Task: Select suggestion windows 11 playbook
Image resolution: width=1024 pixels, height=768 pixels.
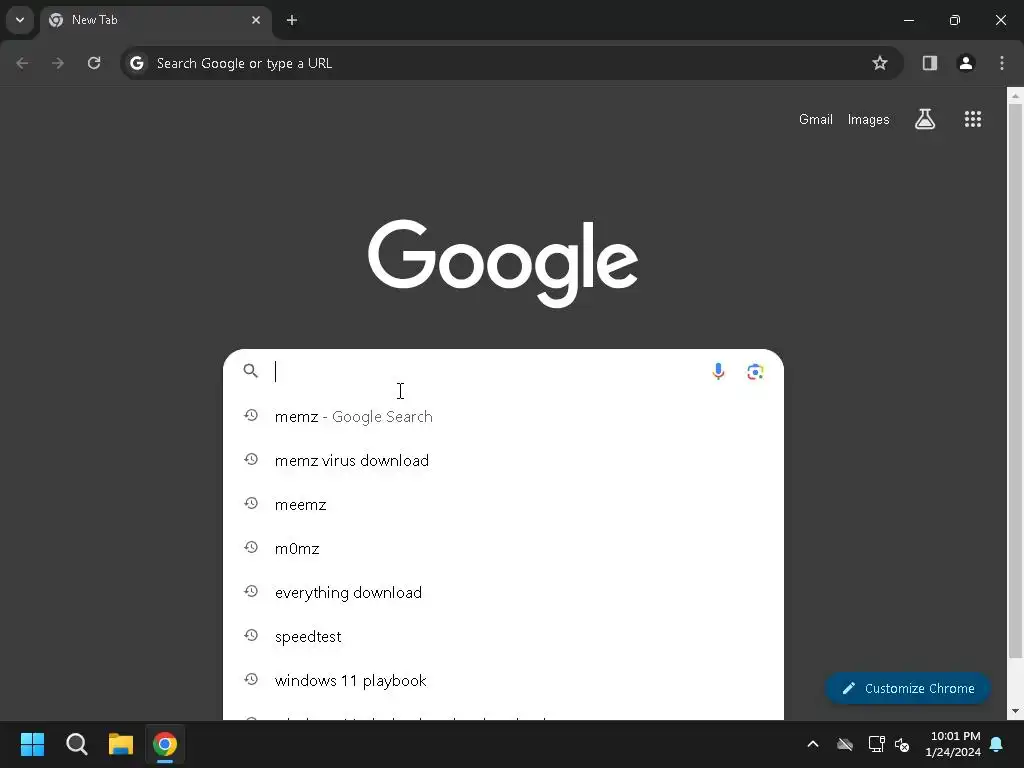Action: (504, 680)
